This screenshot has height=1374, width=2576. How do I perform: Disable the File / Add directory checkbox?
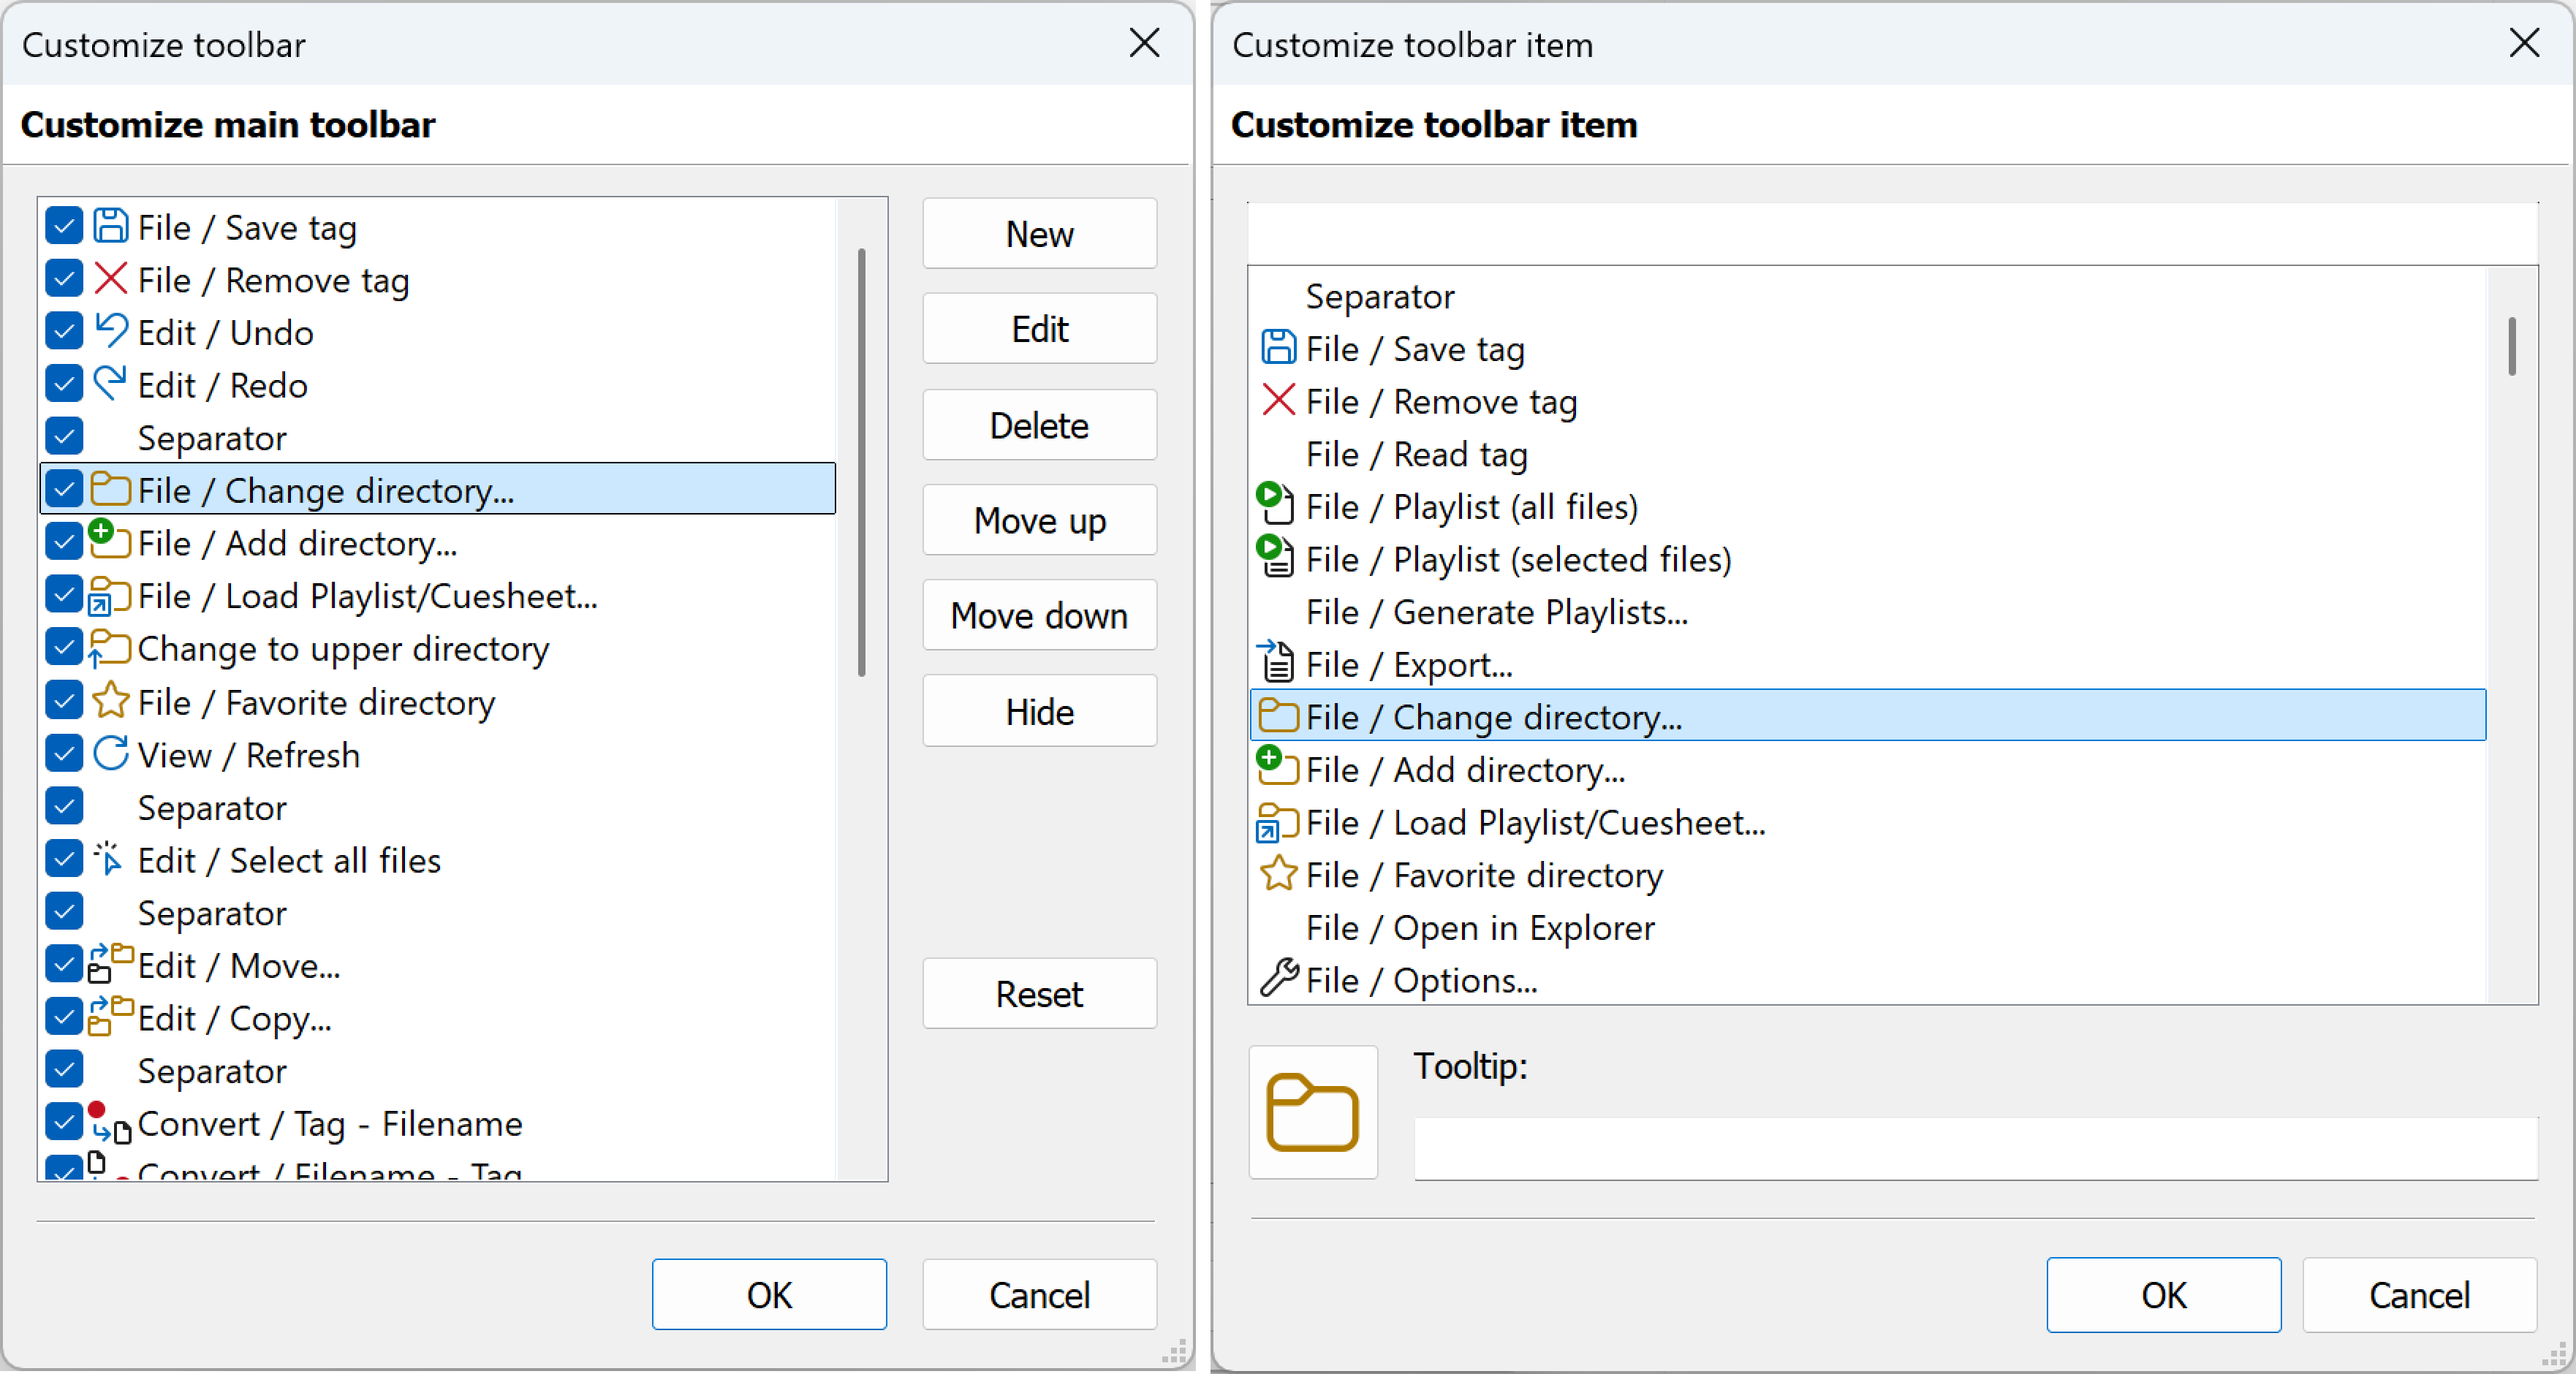pyautogui.click(x=64, y=542)
